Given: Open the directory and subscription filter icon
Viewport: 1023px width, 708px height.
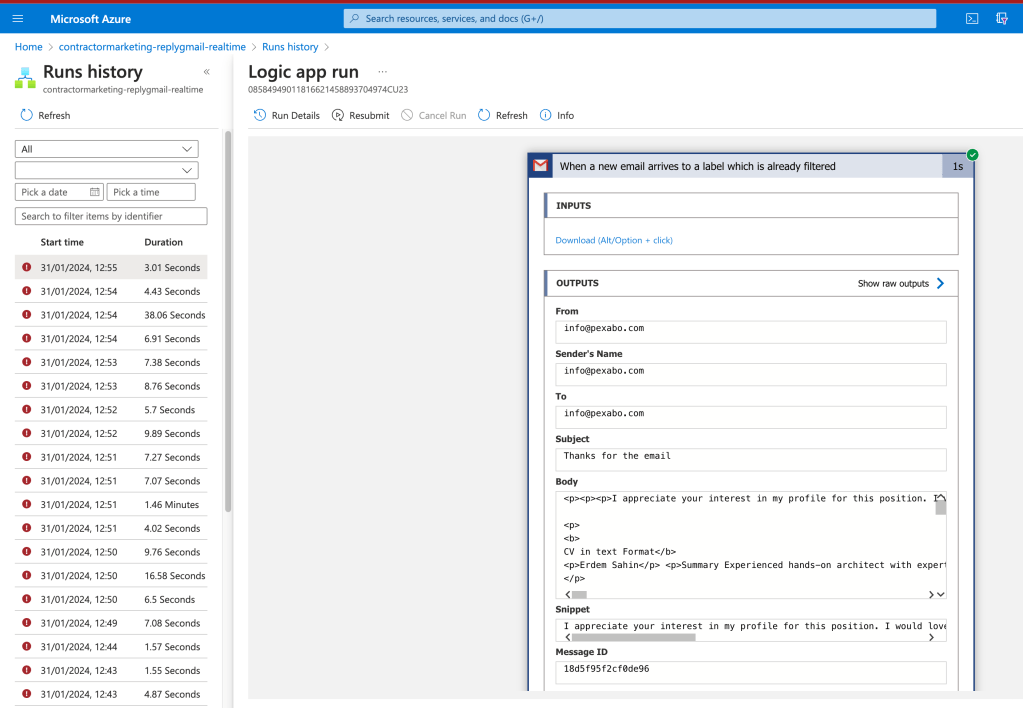Looking at the screenshot, I should (1002, 19).
